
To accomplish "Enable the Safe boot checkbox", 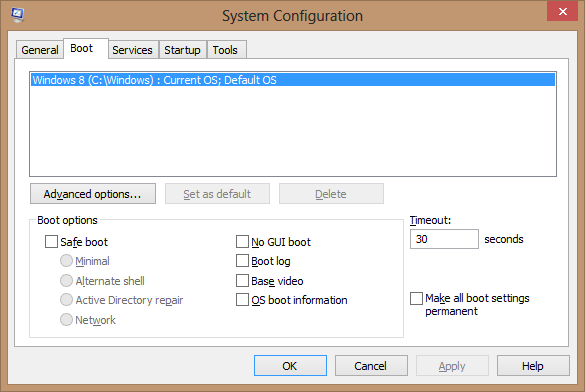I will 51,242.
